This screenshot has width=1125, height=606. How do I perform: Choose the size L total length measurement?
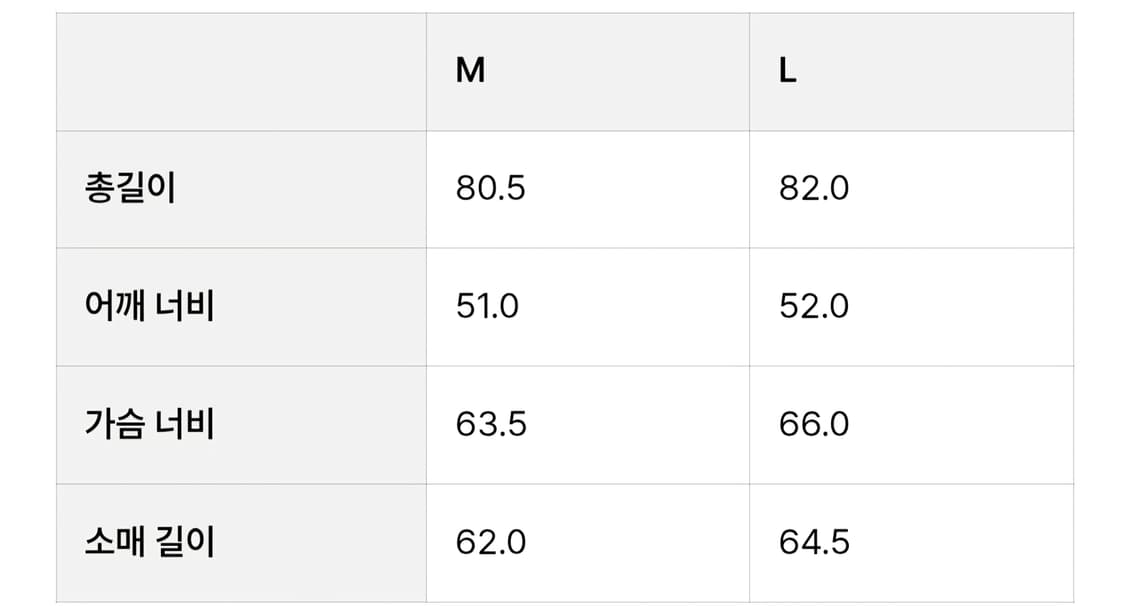(x=814, y=189)
